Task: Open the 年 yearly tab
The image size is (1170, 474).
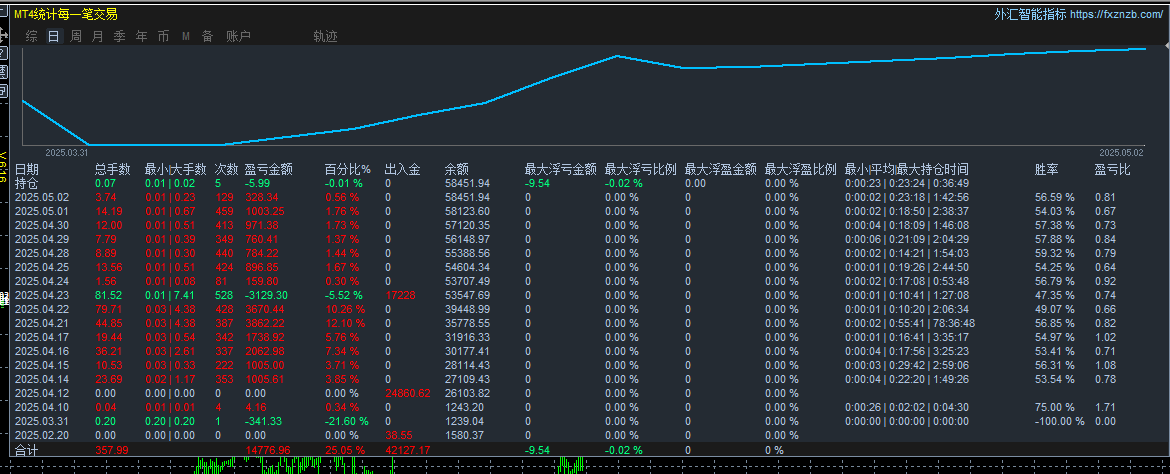Action: [x=142, y=36]
